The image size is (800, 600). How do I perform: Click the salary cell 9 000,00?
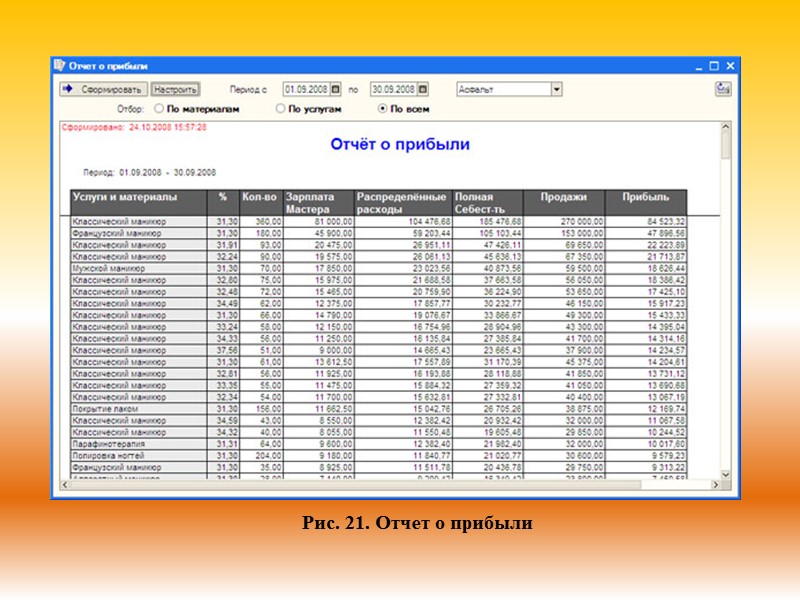click(318, 350)
